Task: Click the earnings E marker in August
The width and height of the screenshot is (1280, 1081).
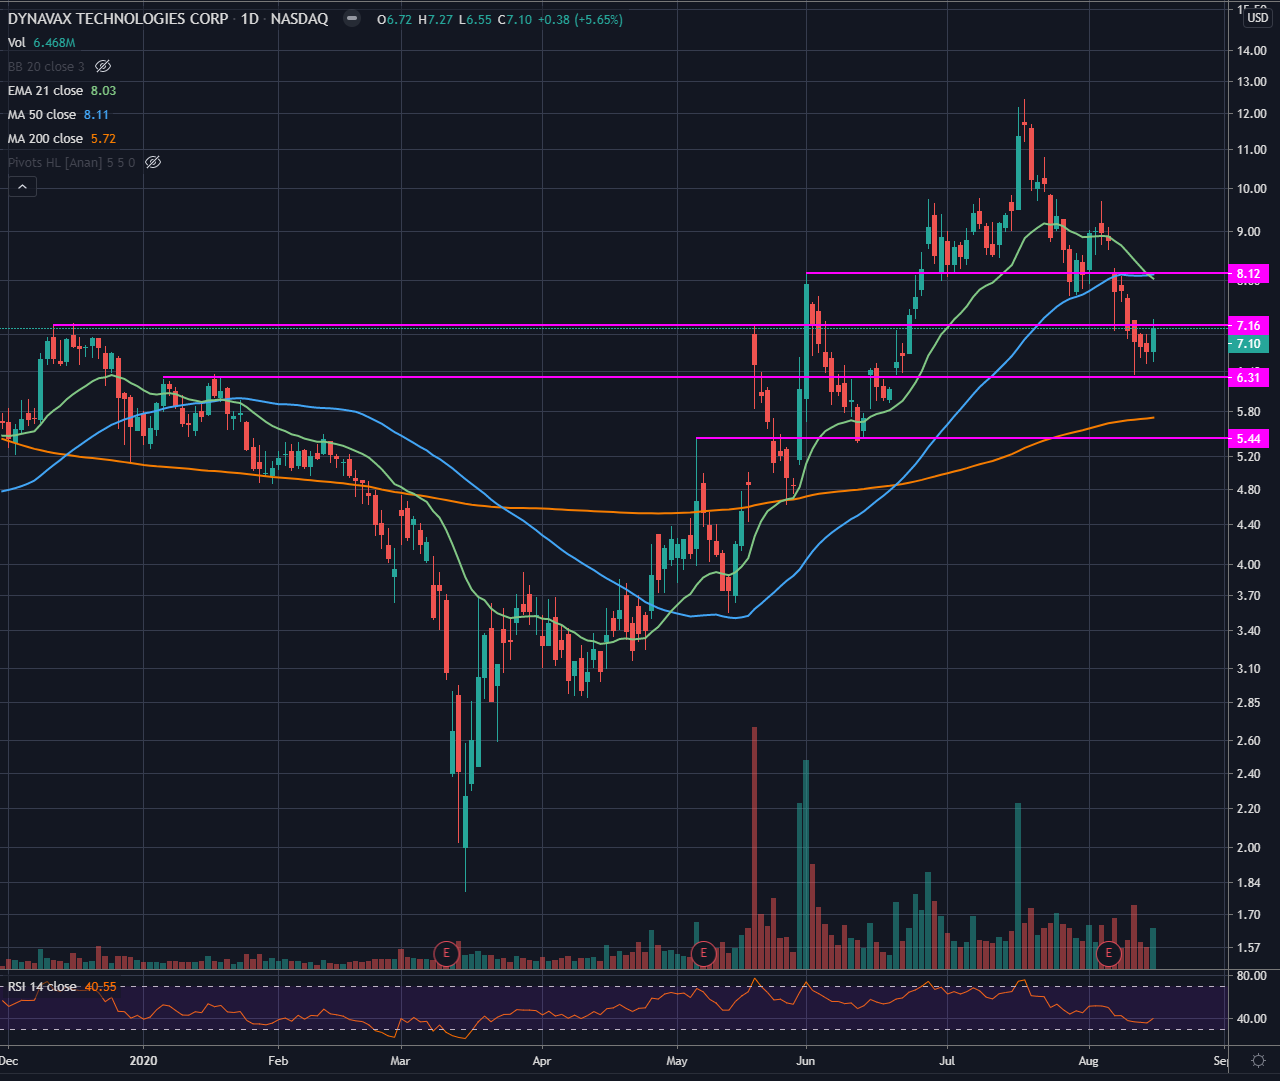Action: pyautogui.click(x=1108, y=953)
